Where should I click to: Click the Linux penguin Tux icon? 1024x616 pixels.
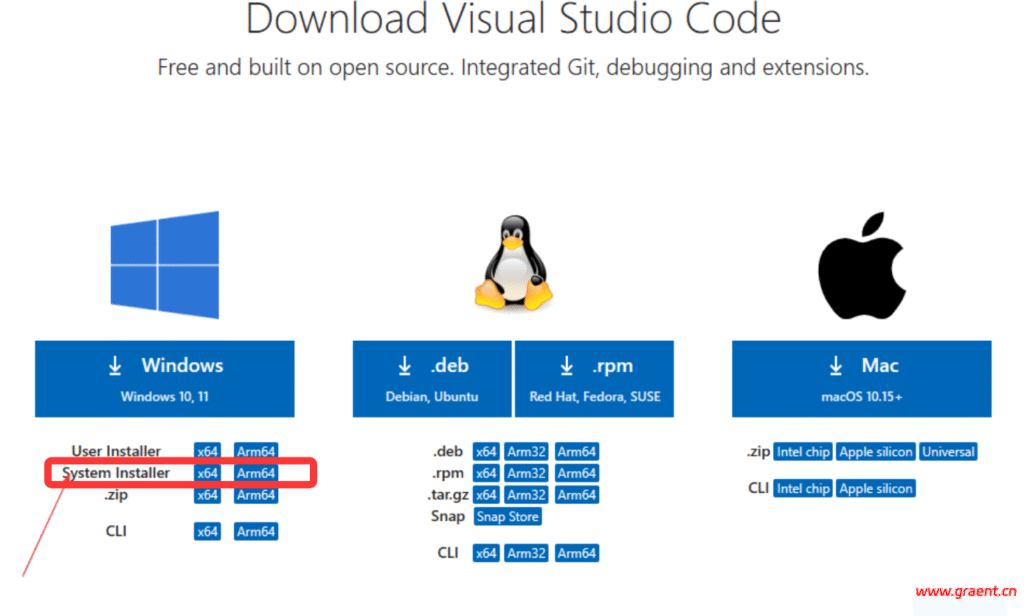[512, 264]
